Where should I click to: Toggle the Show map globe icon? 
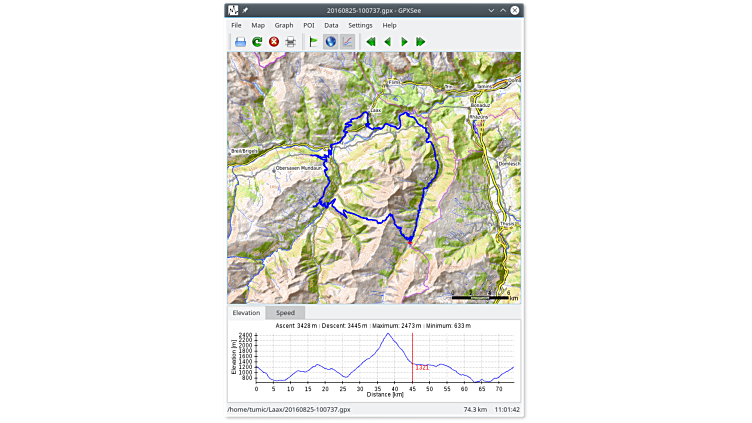tap(330, 42)
